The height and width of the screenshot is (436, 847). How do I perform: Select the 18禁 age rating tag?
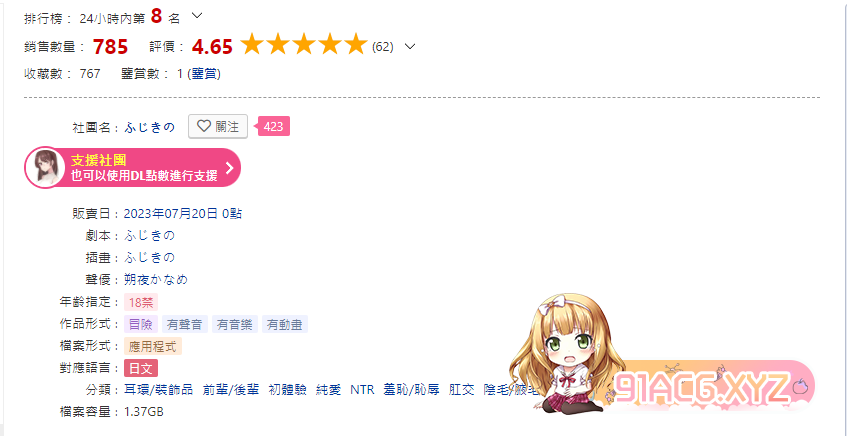(141, 302)
